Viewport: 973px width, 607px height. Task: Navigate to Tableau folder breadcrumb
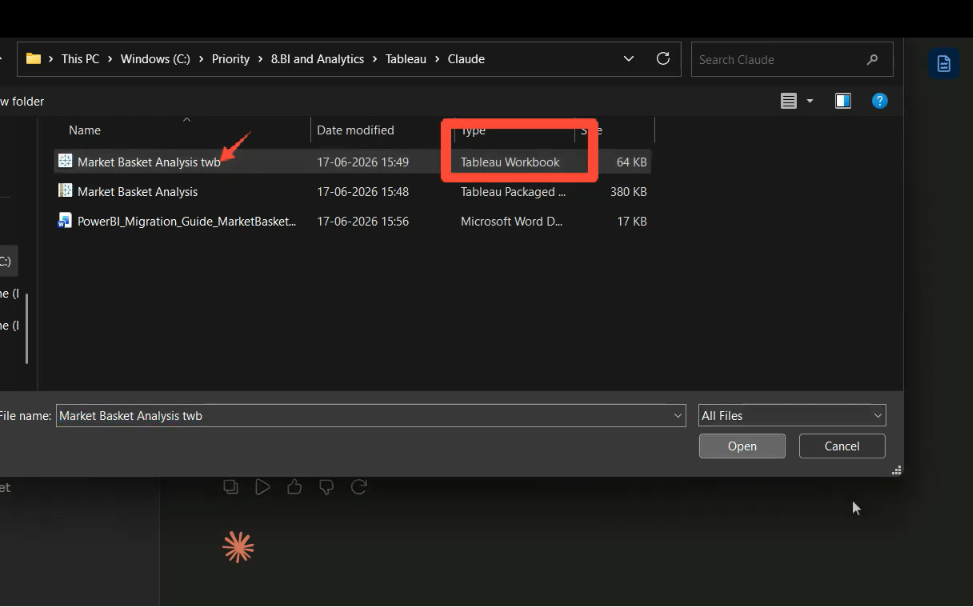(406, 59)
